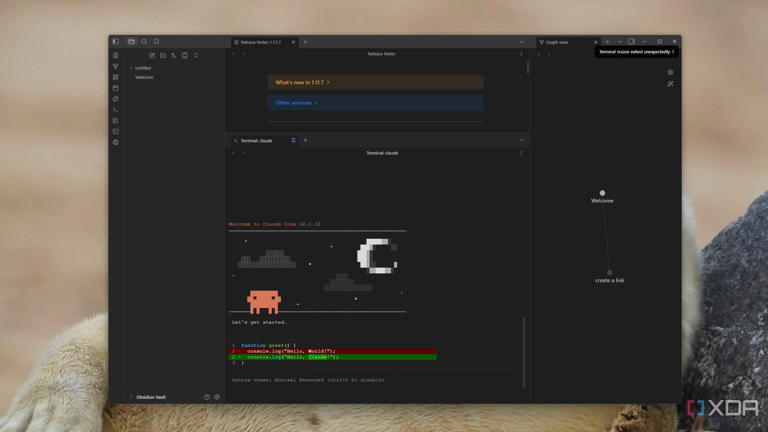
Task: Open the search magnifier icon in sidebar
Action: point(144,42)
